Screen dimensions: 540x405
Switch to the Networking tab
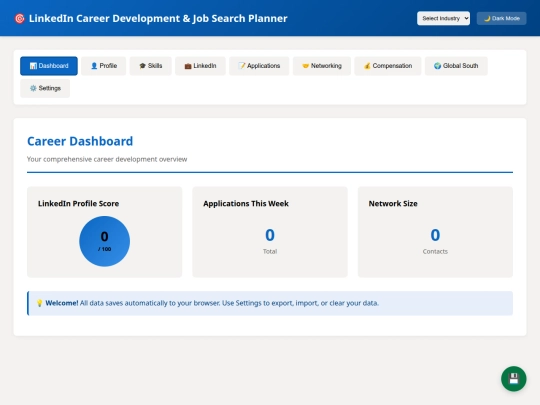[x=322, y=66]
